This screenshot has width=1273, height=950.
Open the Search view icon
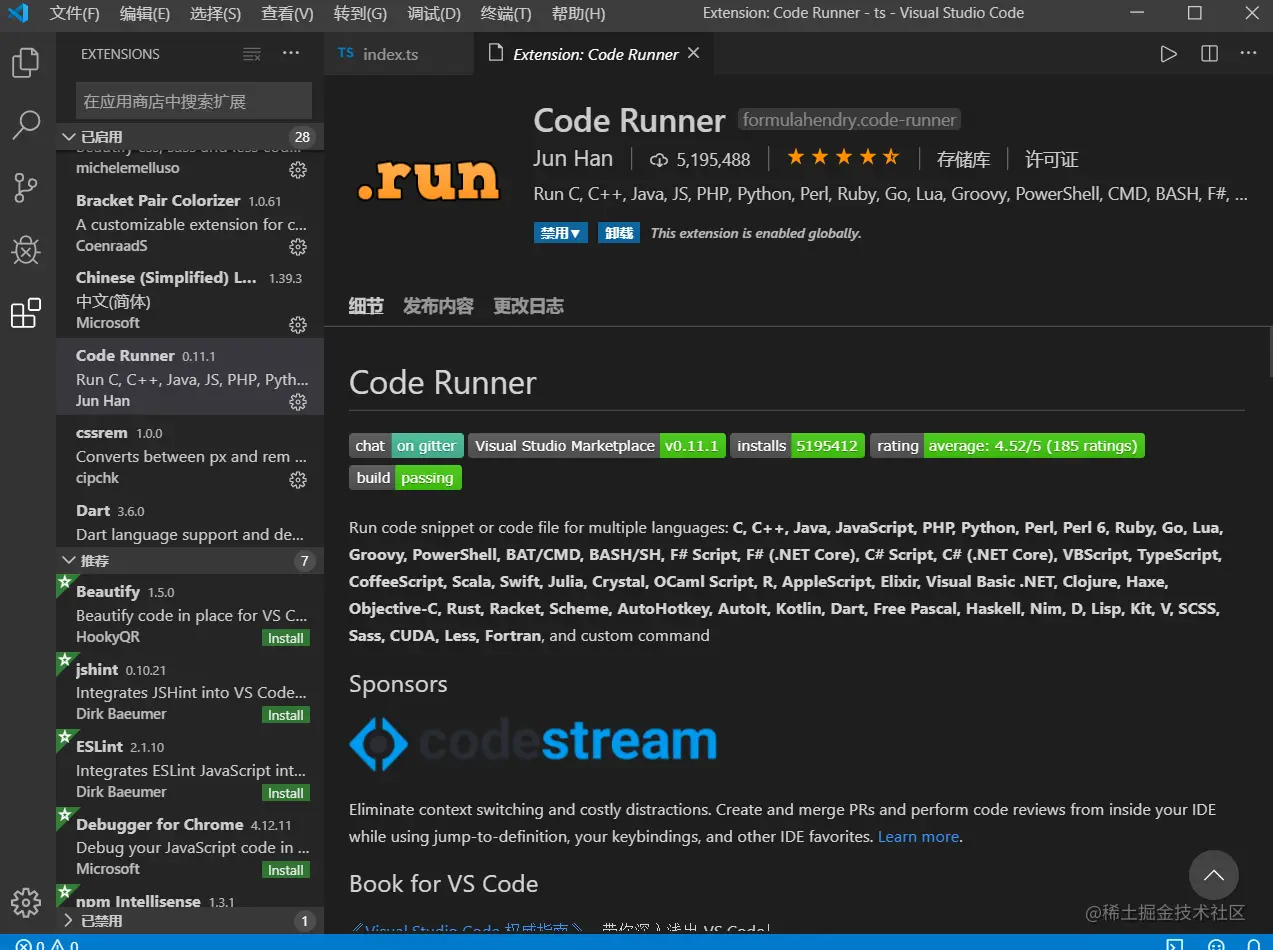coord(25,125)
